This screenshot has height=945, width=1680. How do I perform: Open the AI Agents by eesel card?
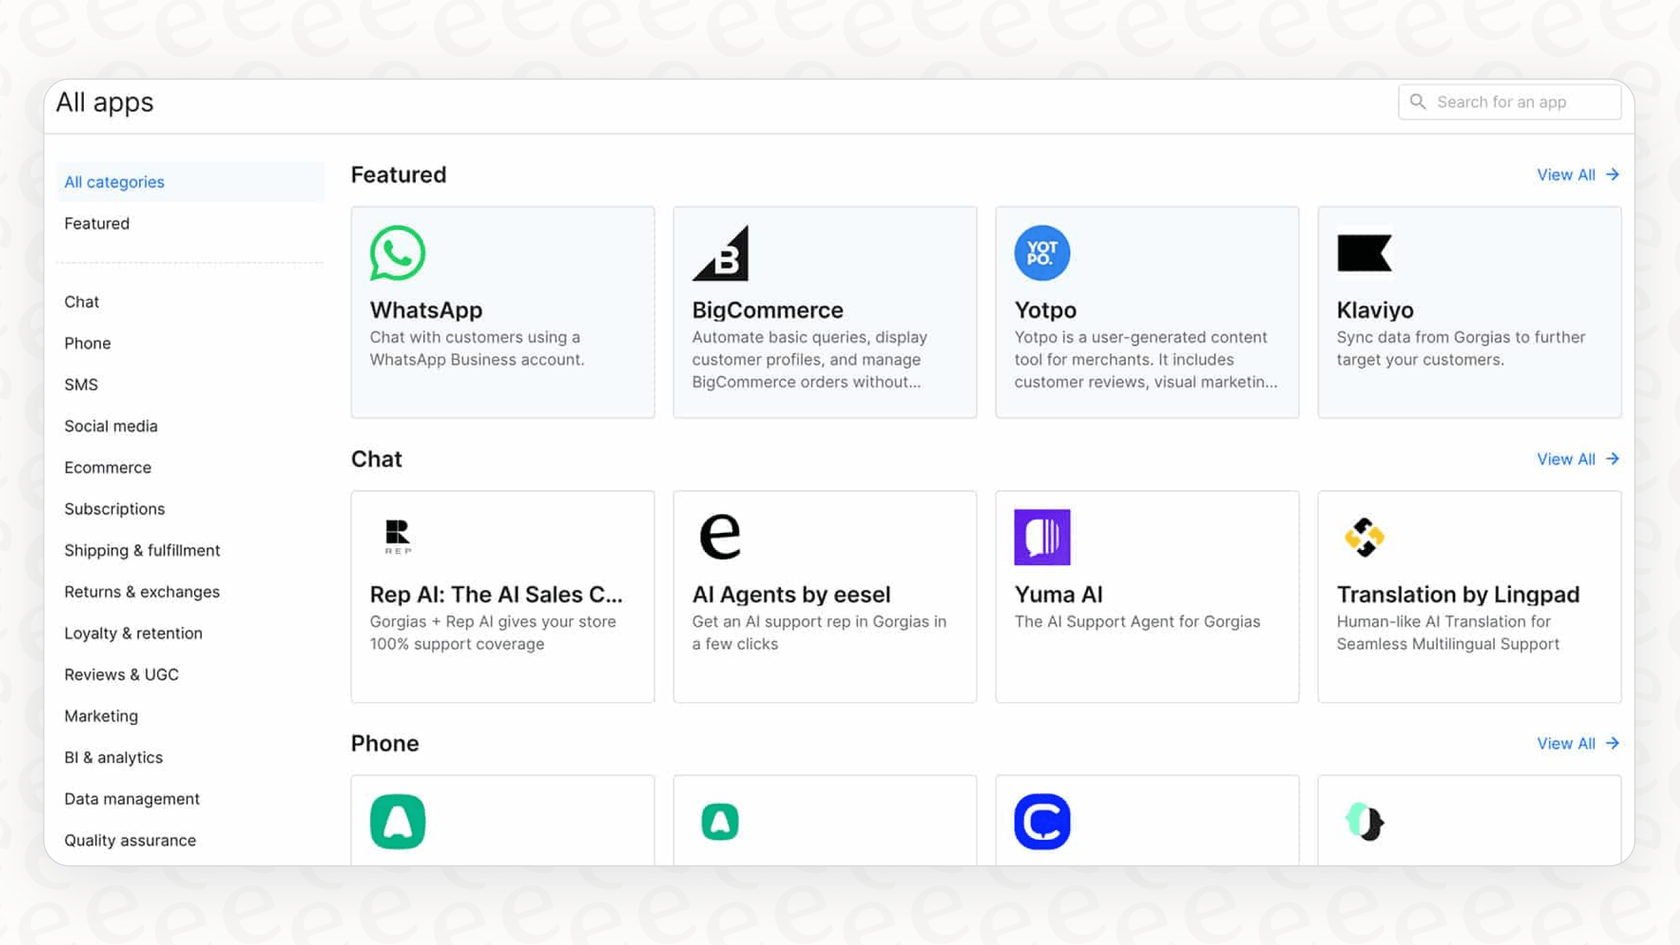[x=824, y=597]
